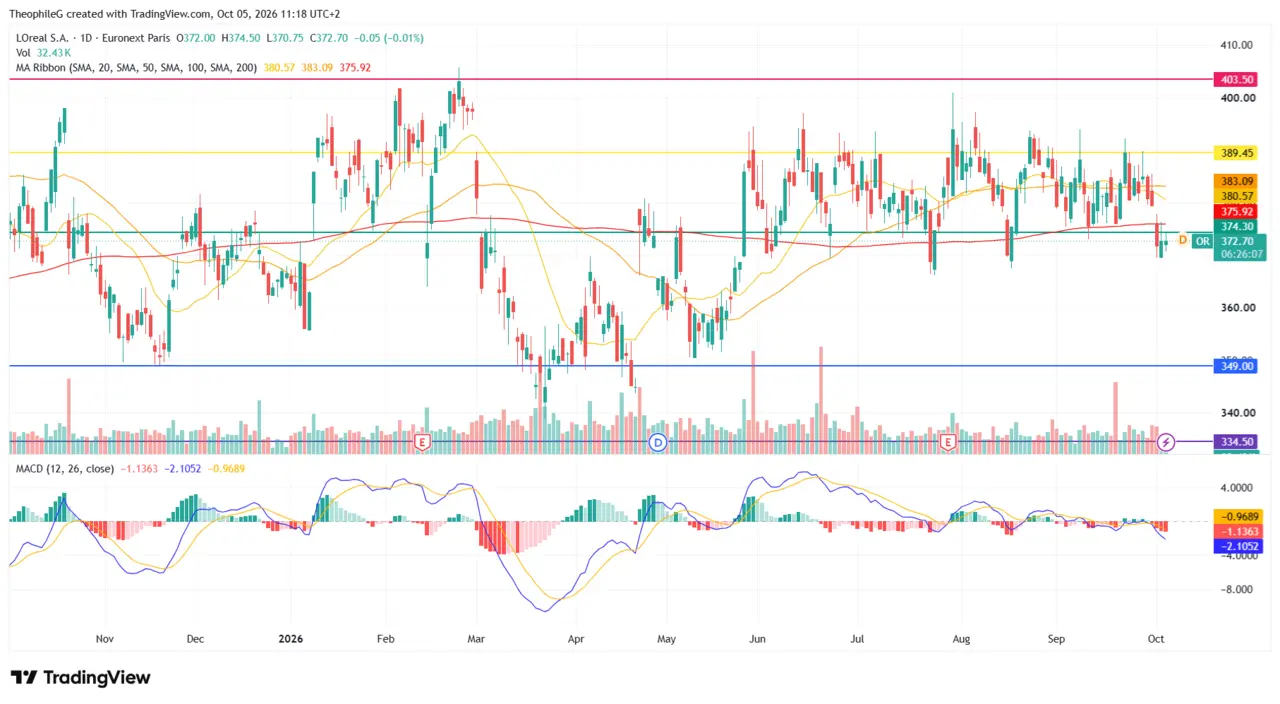Click the 2026 label on time axis
This screenshot has width=1280, height=704.
coord(291,637)
